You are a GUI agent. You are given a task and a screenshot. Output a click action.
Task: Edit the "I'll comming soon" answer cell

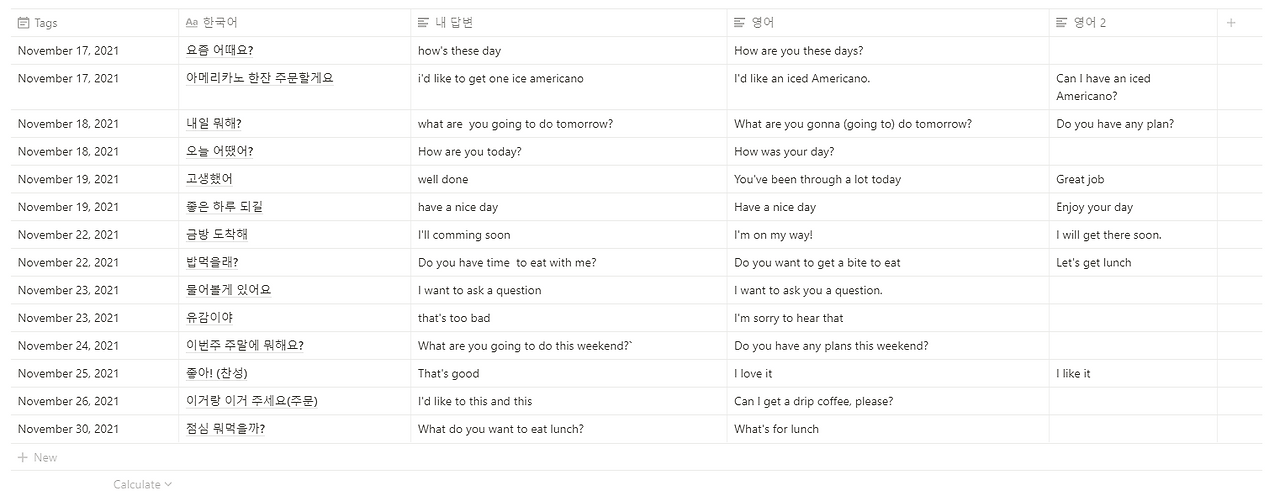click(x=569, y=236)
